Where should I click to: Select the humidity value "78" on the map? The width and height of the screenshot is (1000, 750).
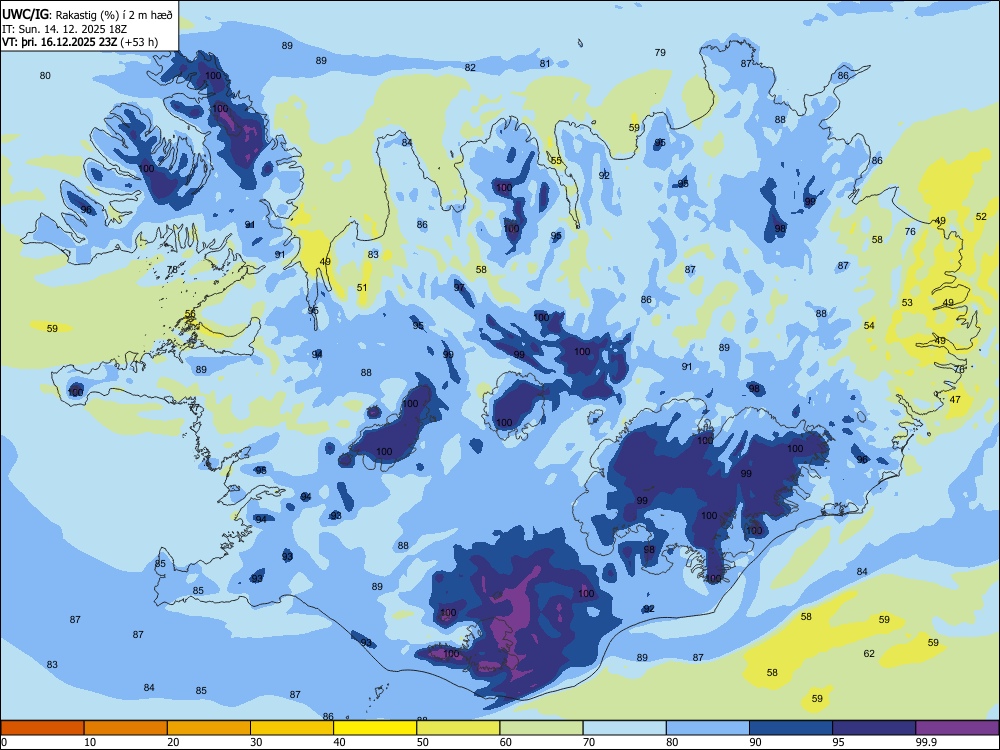[x=172, y=269]
